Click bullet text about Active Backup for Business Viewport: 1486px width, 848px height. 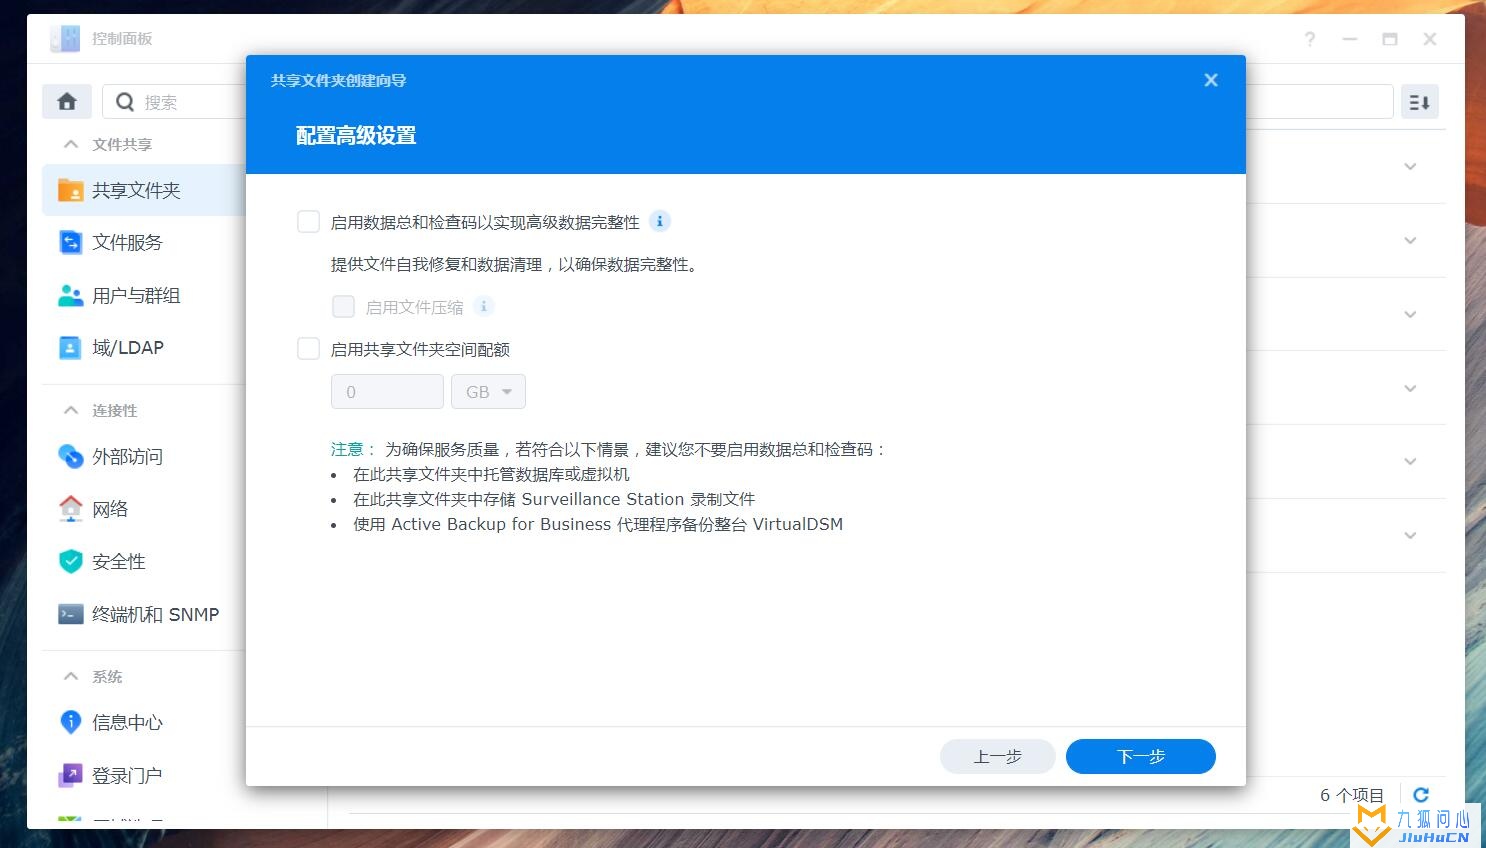click(x=598, y=524)
